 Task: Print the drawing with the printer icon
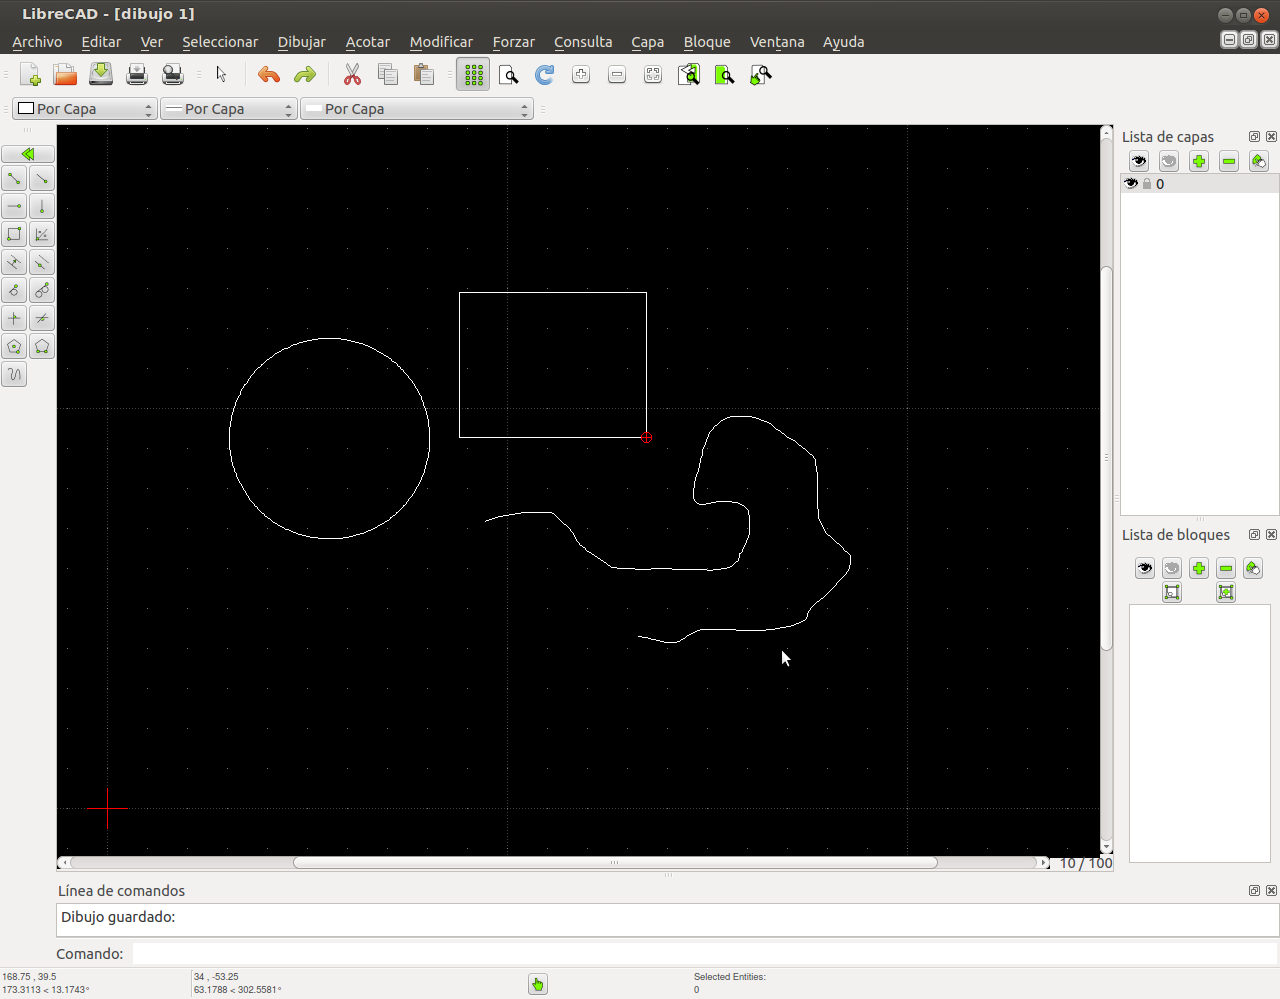137,75
